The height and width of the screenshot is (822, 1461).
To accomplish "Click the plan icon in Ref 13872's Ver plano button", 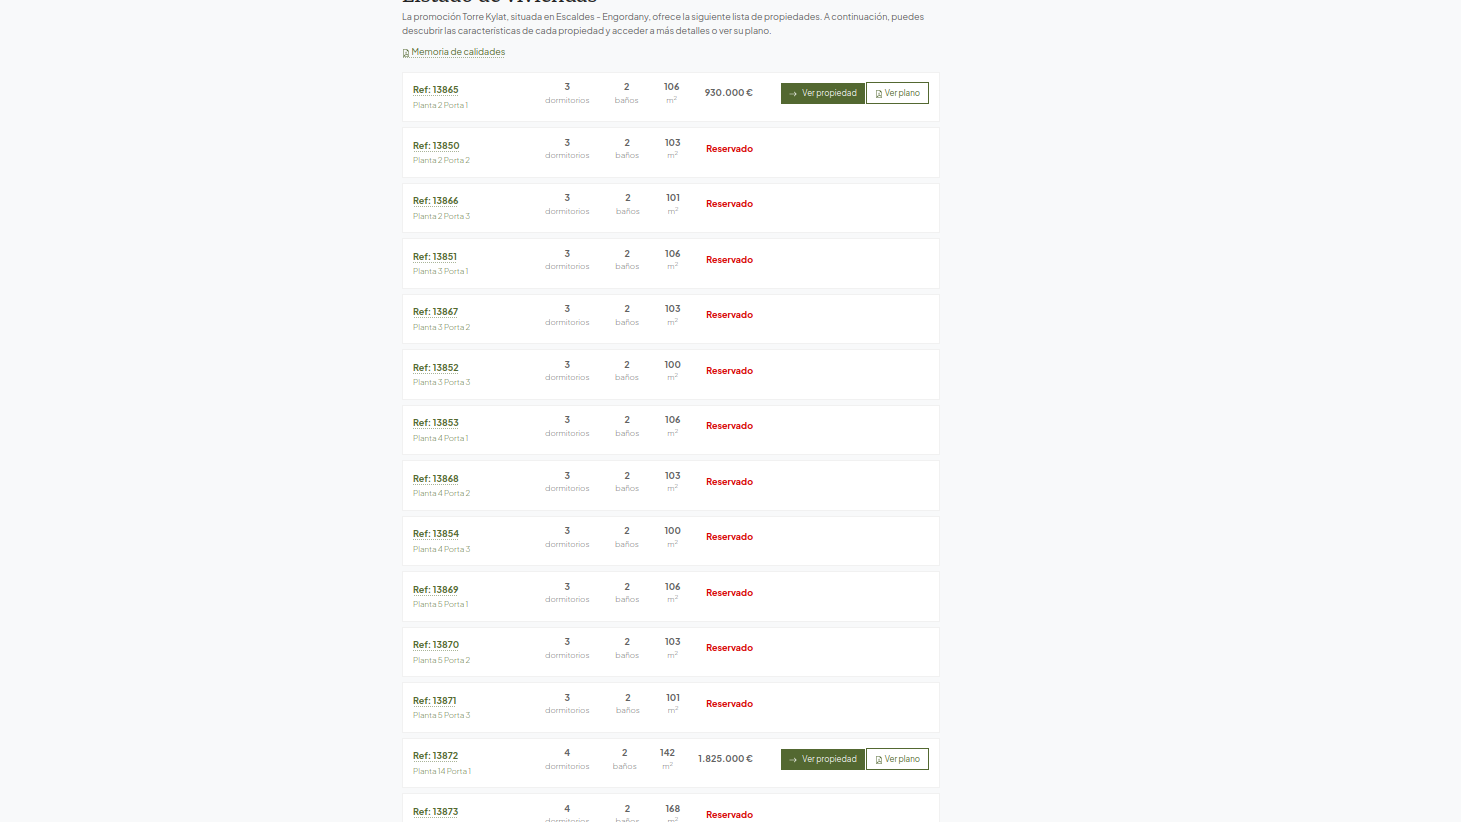I will pyautogui.click(x=879, y=760).
